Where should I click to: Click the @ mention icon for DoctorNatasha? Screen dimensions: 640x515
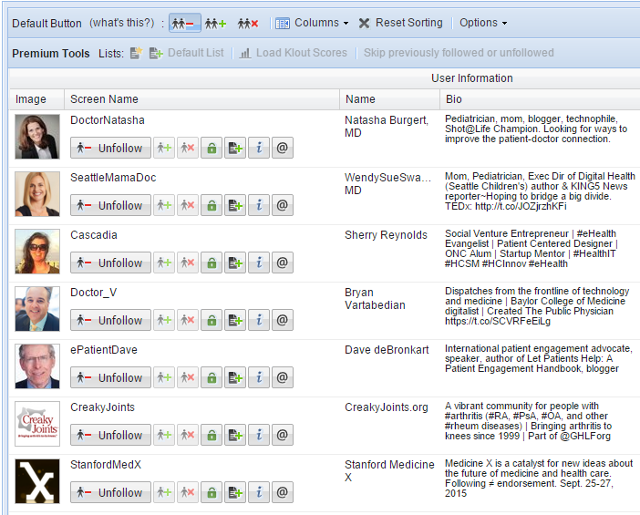[283, 148]
